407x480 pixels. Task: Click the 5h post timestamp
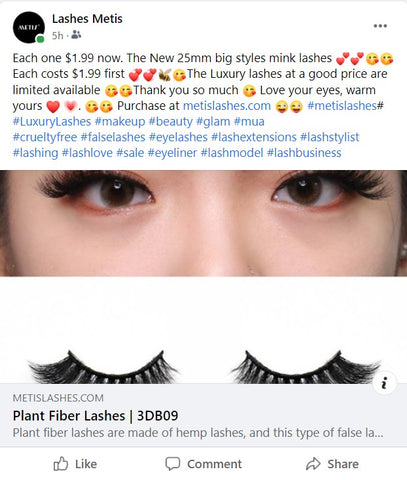[58, 35]
